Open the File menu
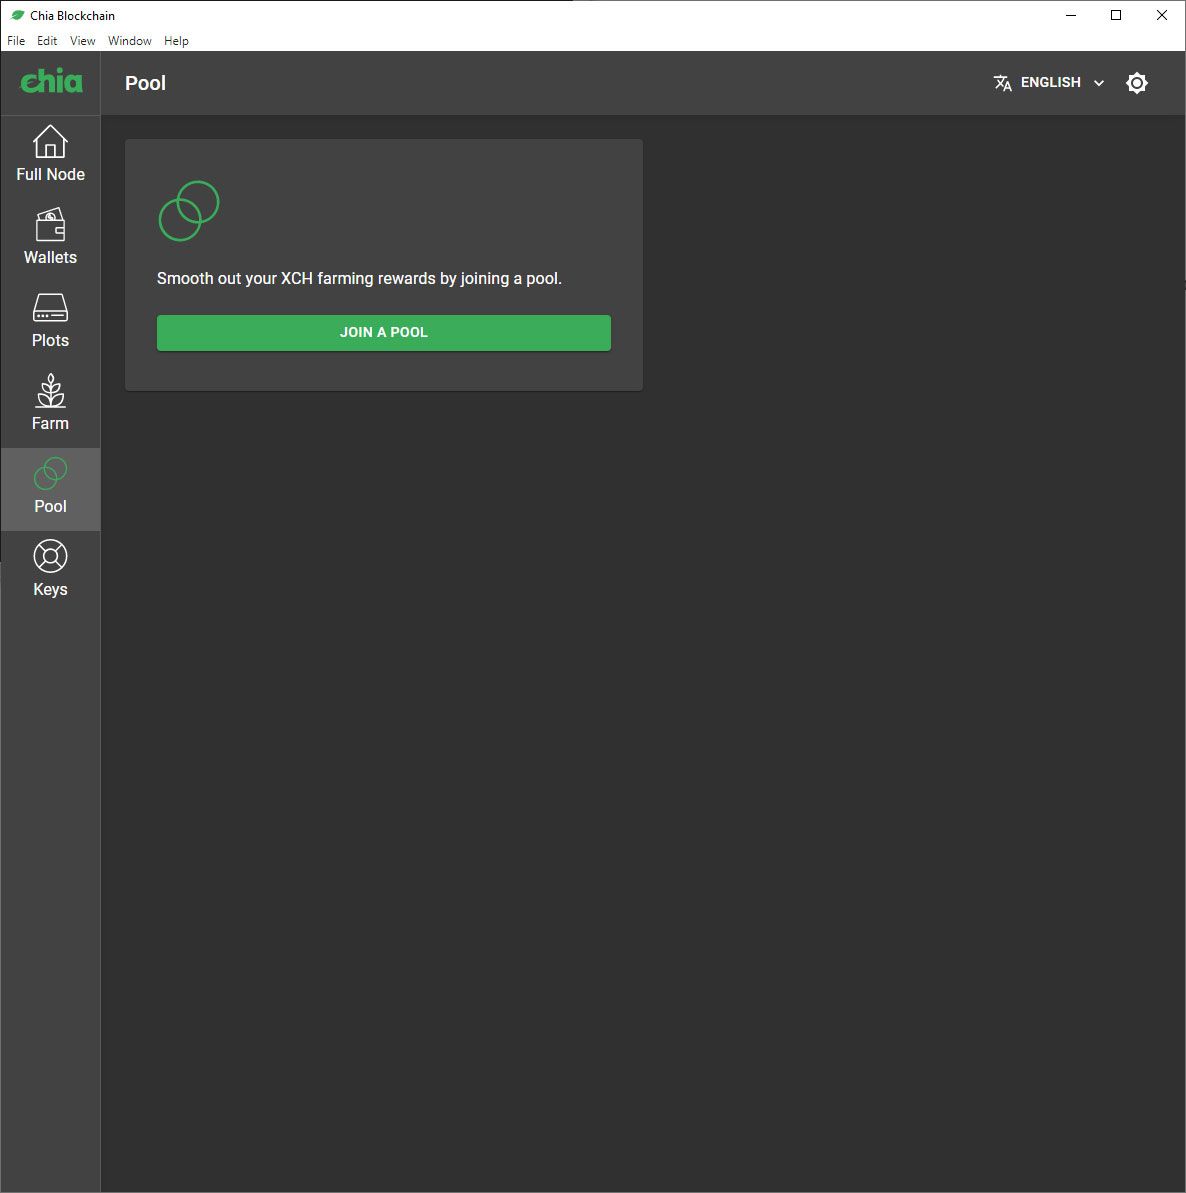 16,41
